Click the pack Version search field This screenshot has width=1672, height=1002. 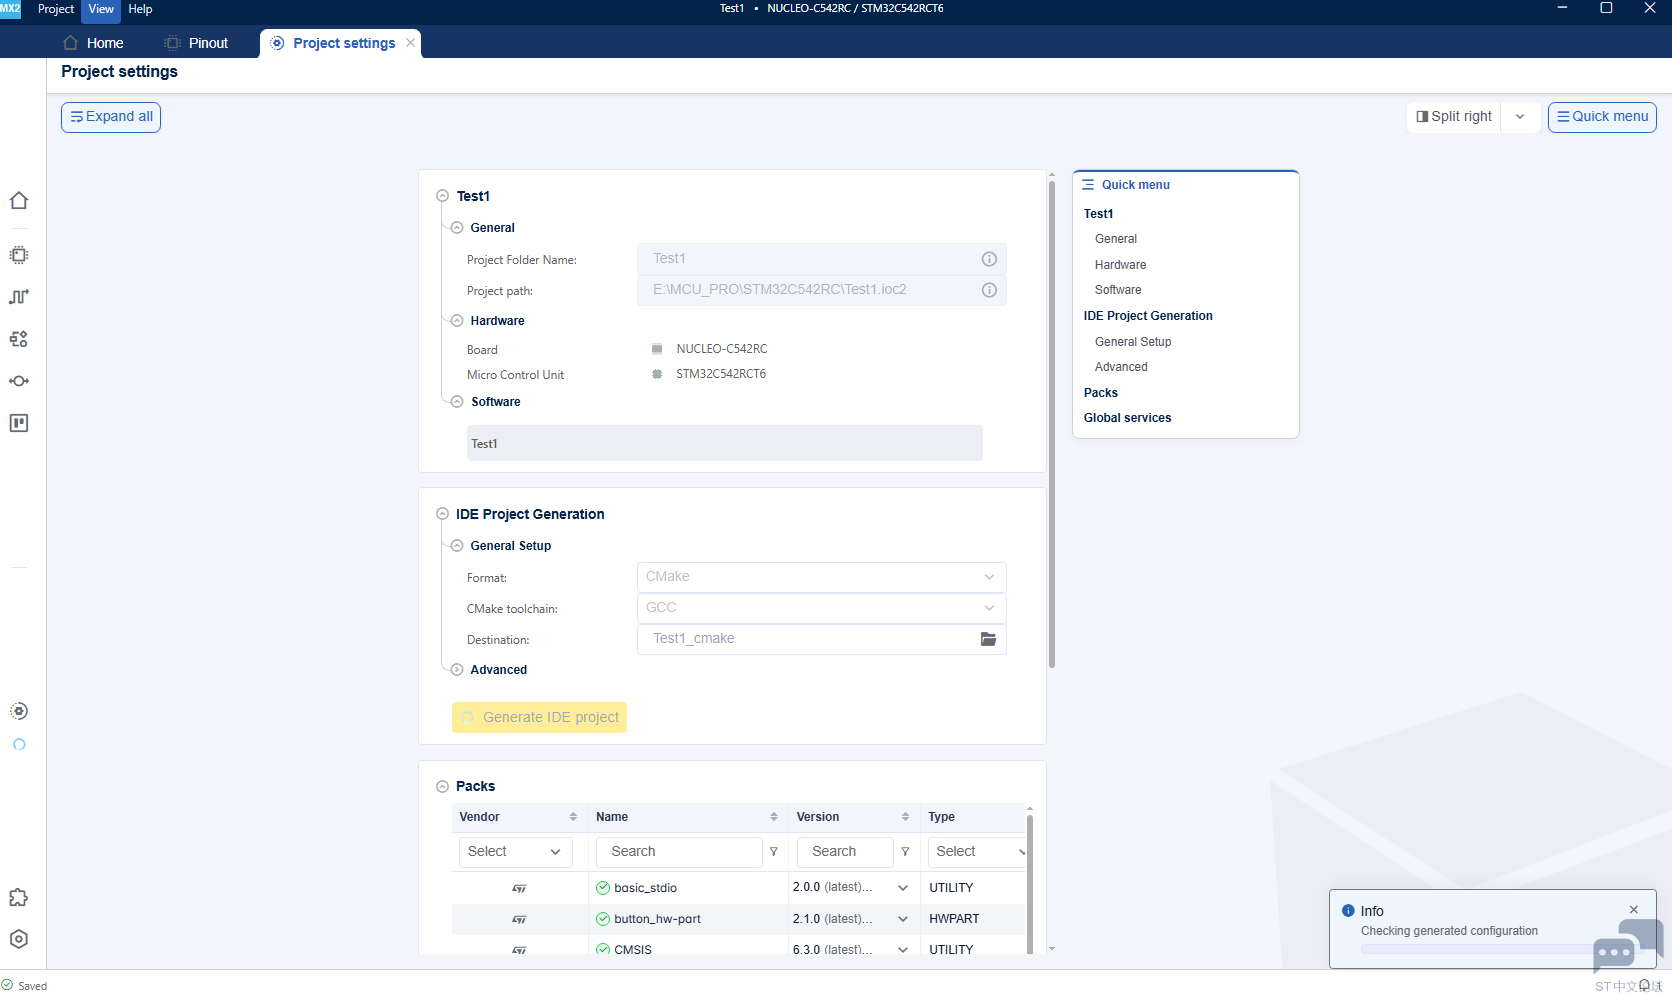click(x=845, y=852)
